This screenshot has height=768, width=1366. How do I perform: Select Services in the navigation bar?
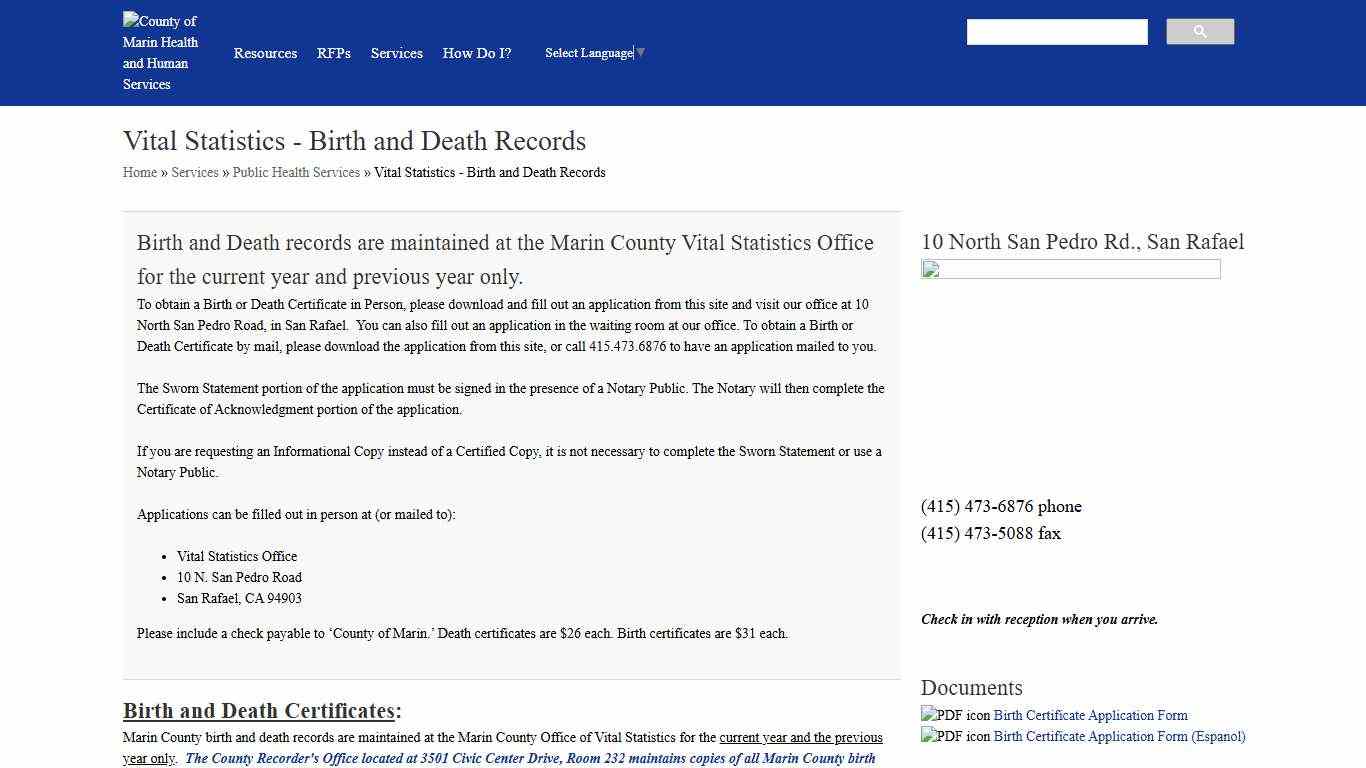coord(396,53)
